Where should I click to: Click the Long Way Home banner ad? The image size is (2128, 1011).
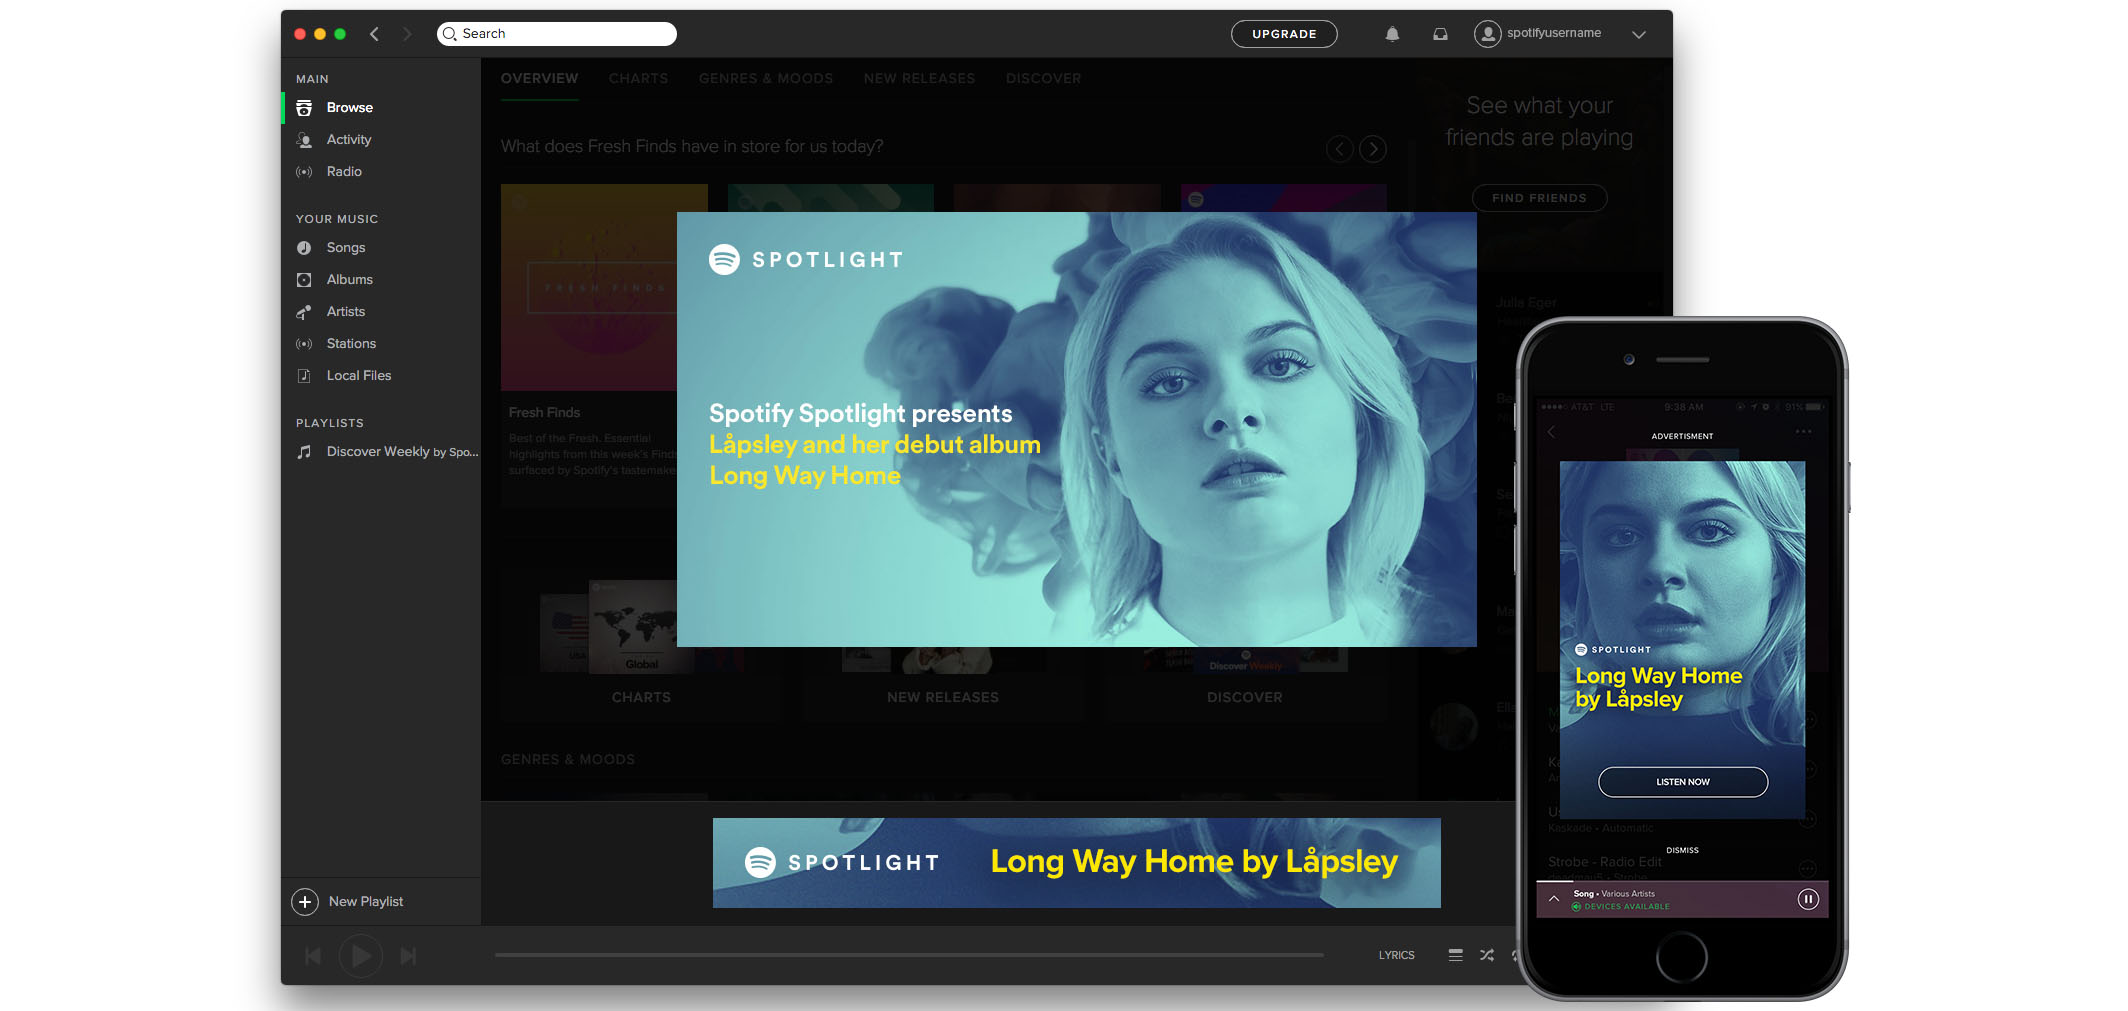1077,863
